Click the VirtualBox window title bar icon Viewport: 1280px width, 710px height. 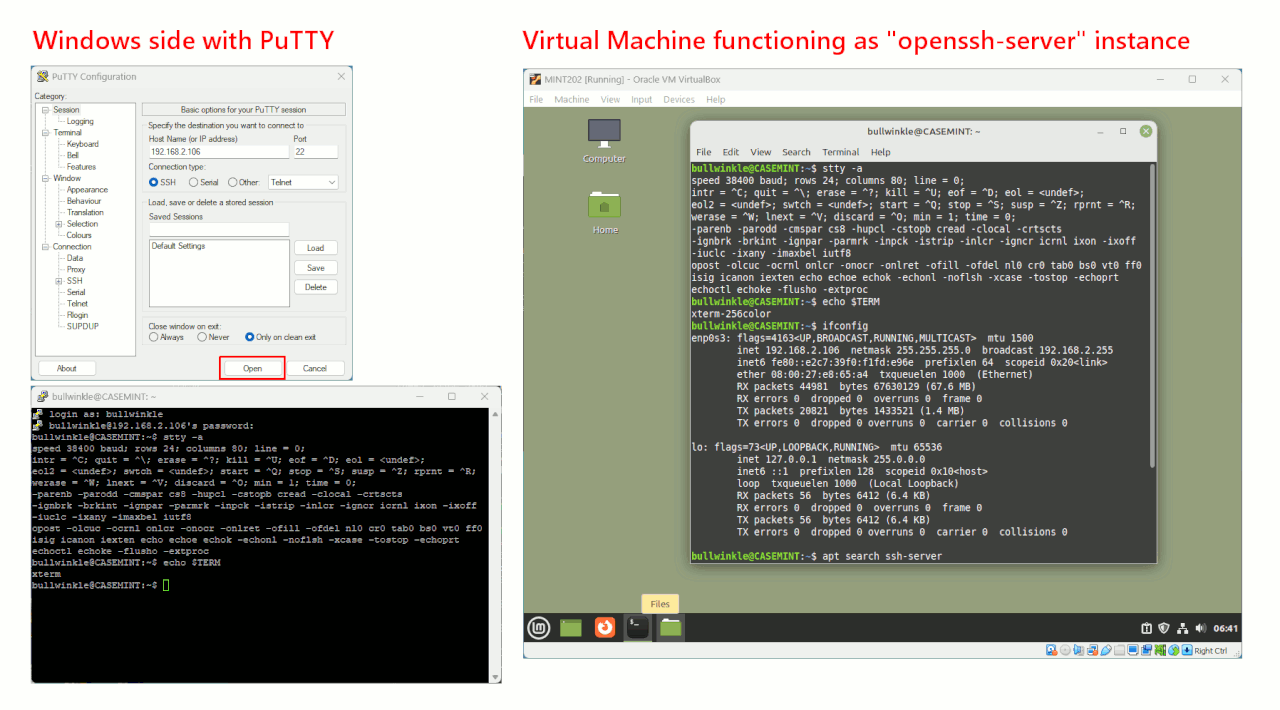[x=535, y=79]
